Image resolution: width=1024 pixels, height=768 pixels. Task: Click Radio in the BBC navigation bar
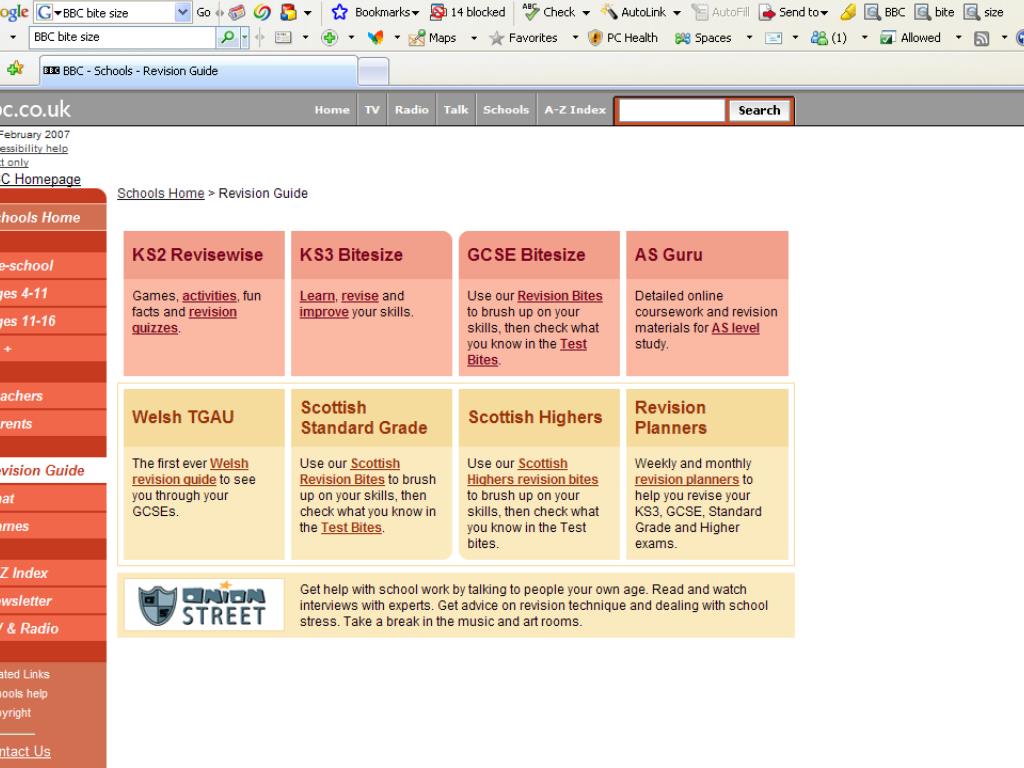click(x=411, y=110)
